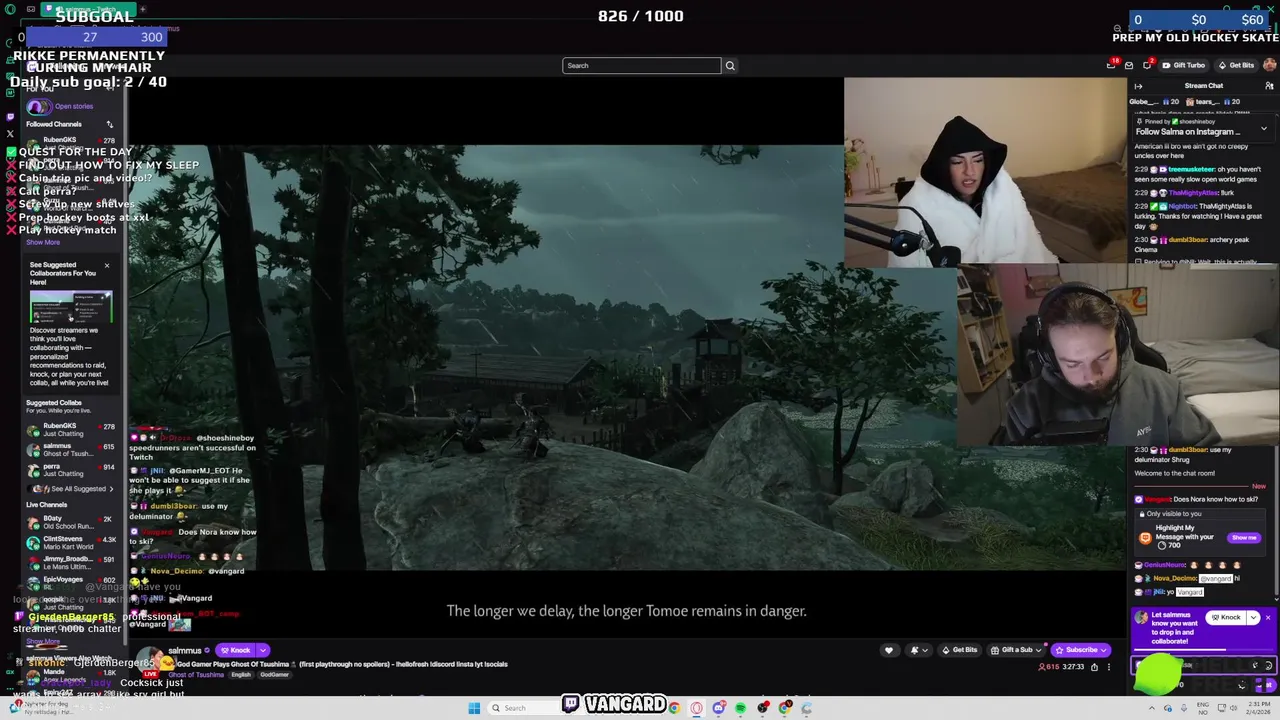This screenshot has height=720, width=1280.
Task: Open the notifications inbox with badge 18
Action: click(x=1111, y=65)
